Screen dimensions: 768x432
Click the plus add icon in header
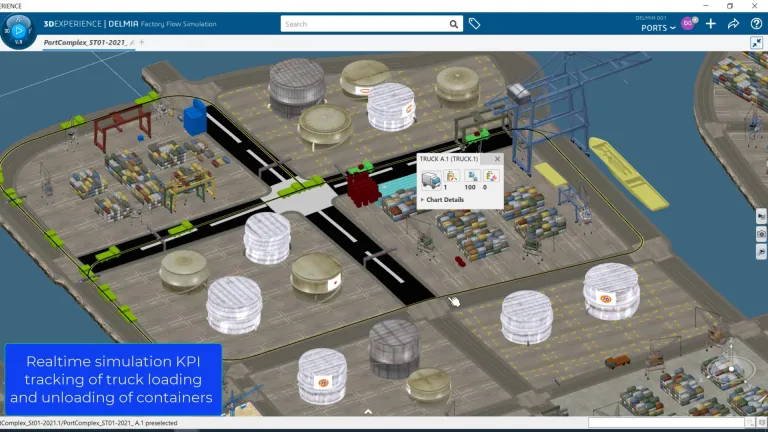(711, 24)
